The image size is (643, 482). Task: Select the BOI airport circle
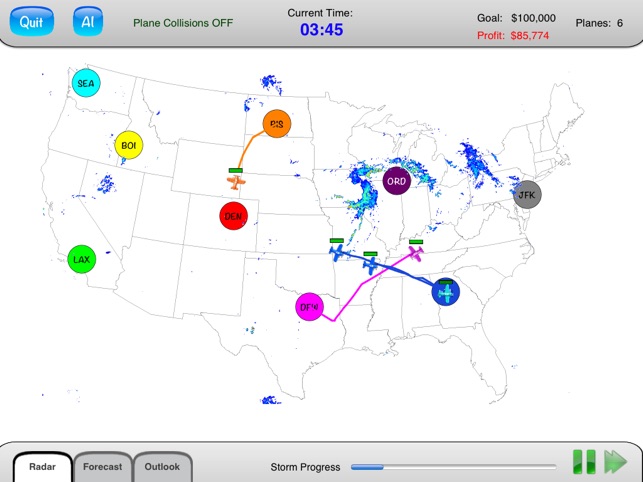pyautogui.click(x=129, y=145)
